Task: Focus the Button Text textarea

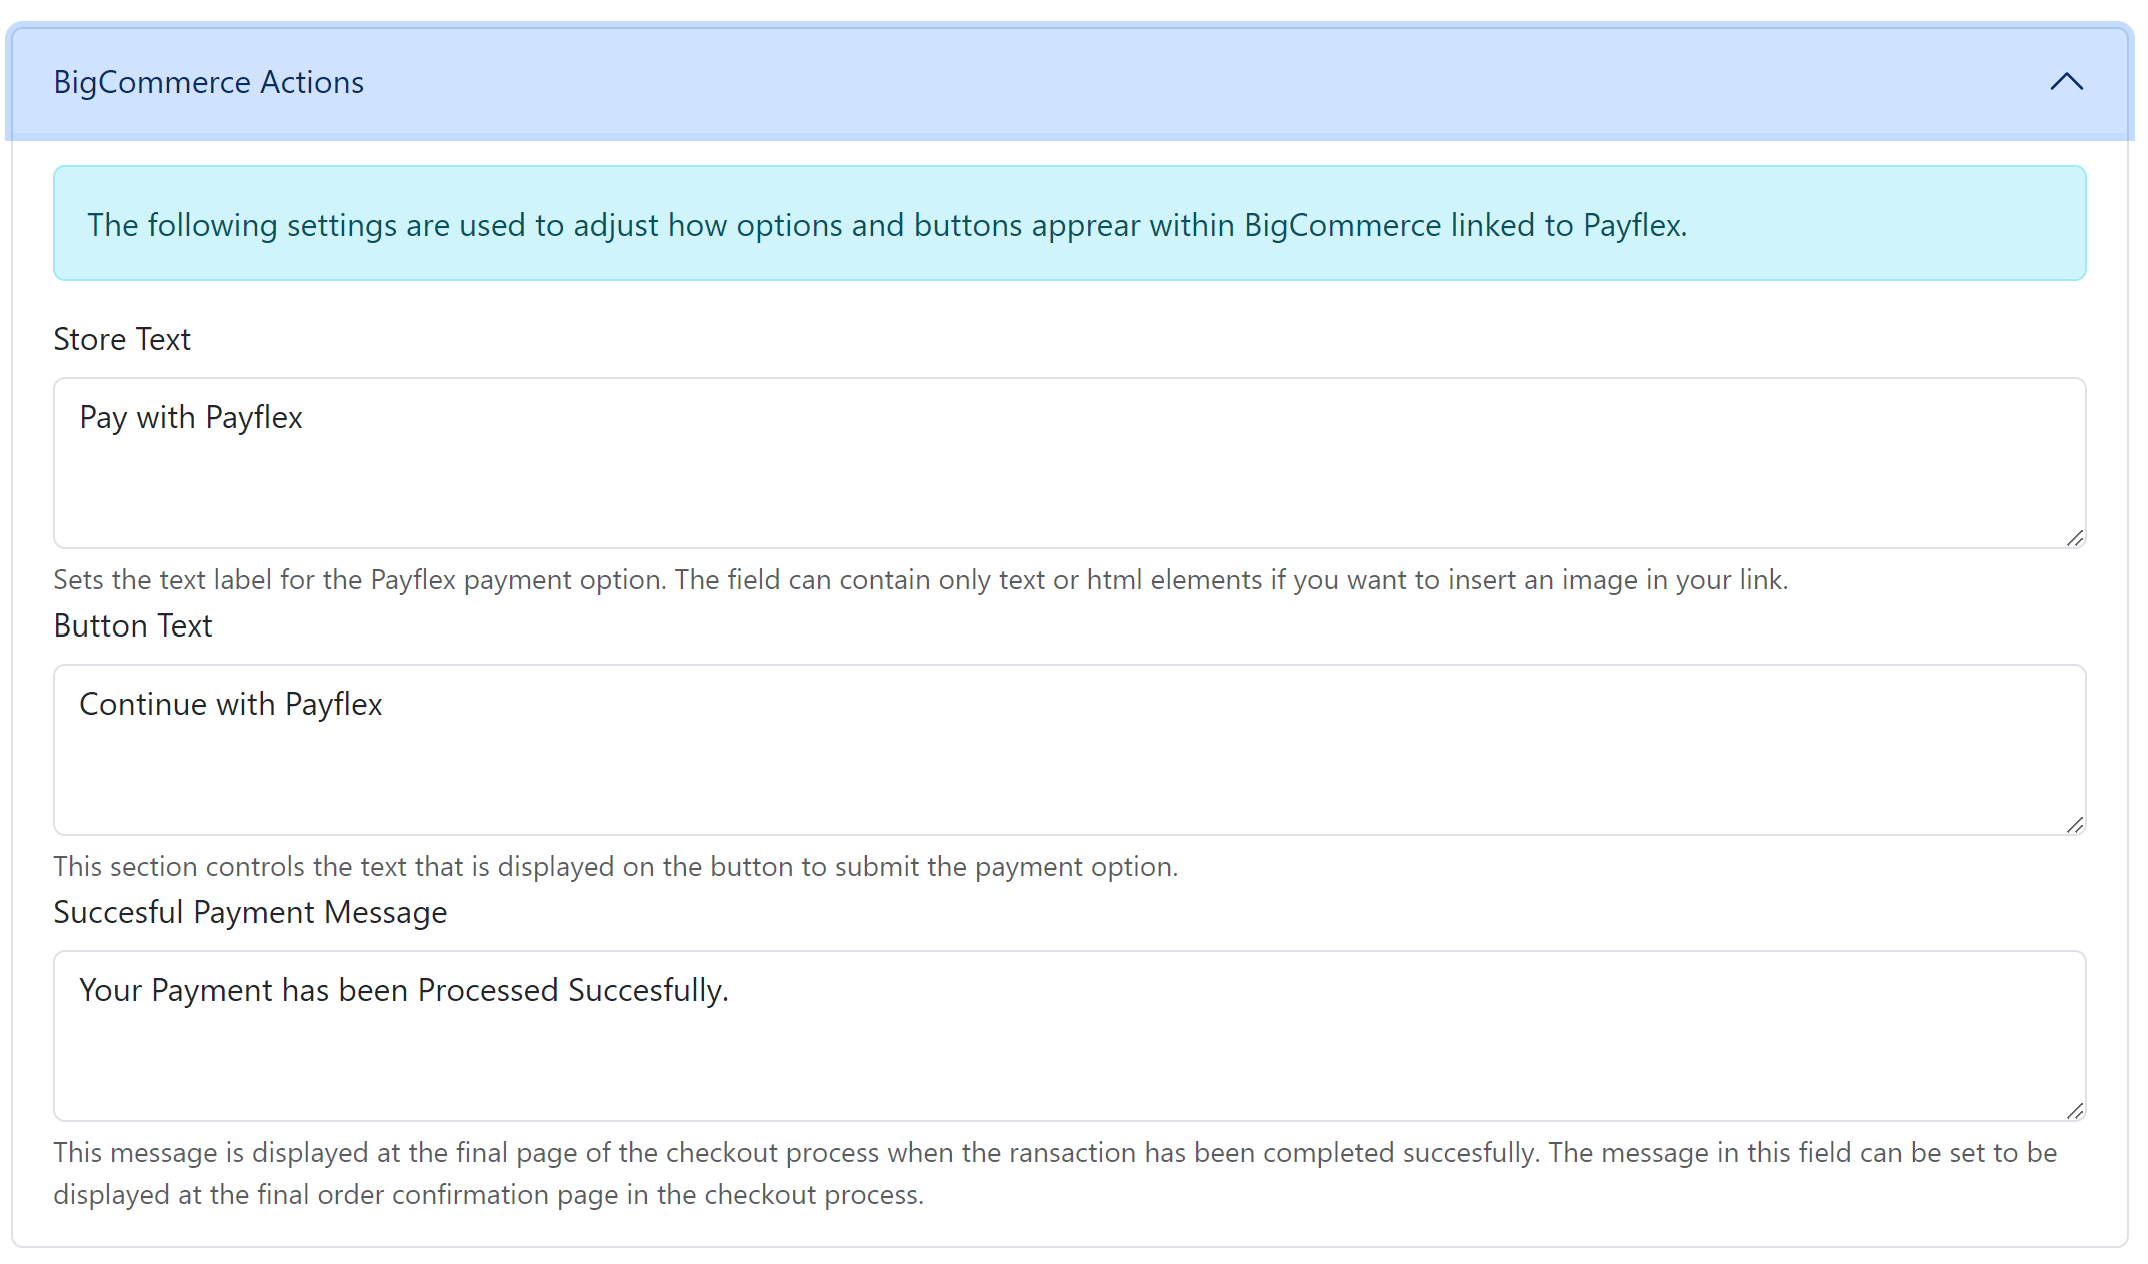Action: point(1069,750)
